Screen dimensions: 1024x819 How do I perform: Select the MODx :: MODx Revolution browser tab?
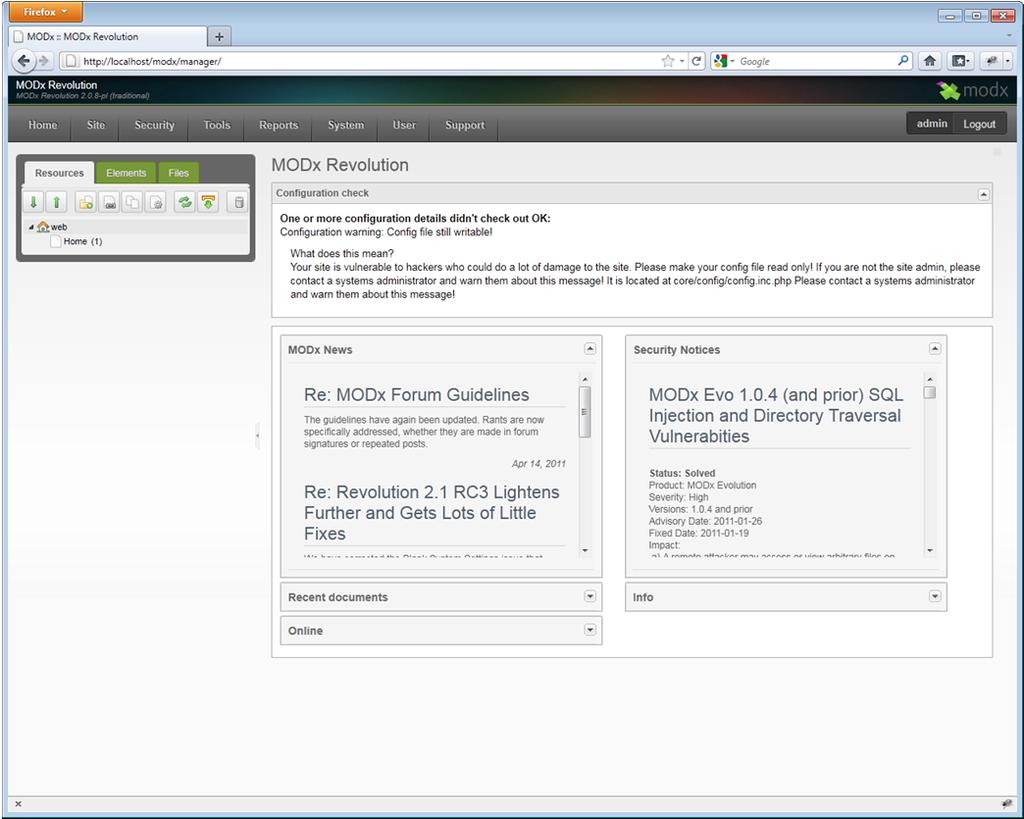108,37
